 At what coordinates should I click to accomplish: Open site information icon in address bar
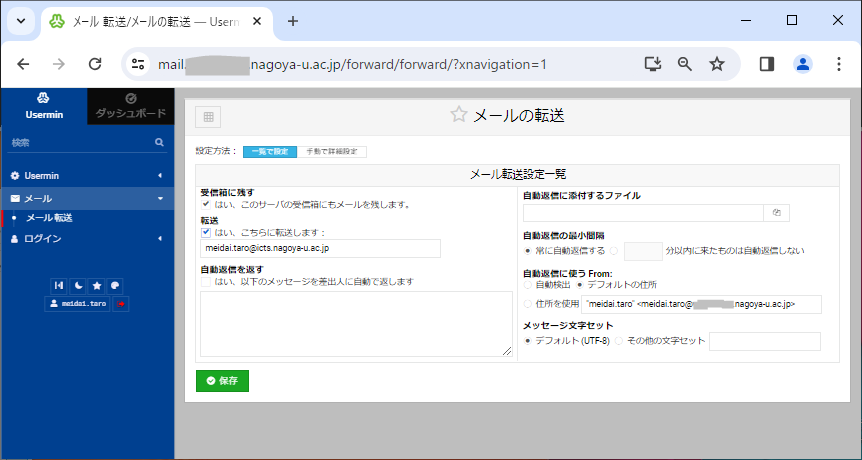pos(137,64)
